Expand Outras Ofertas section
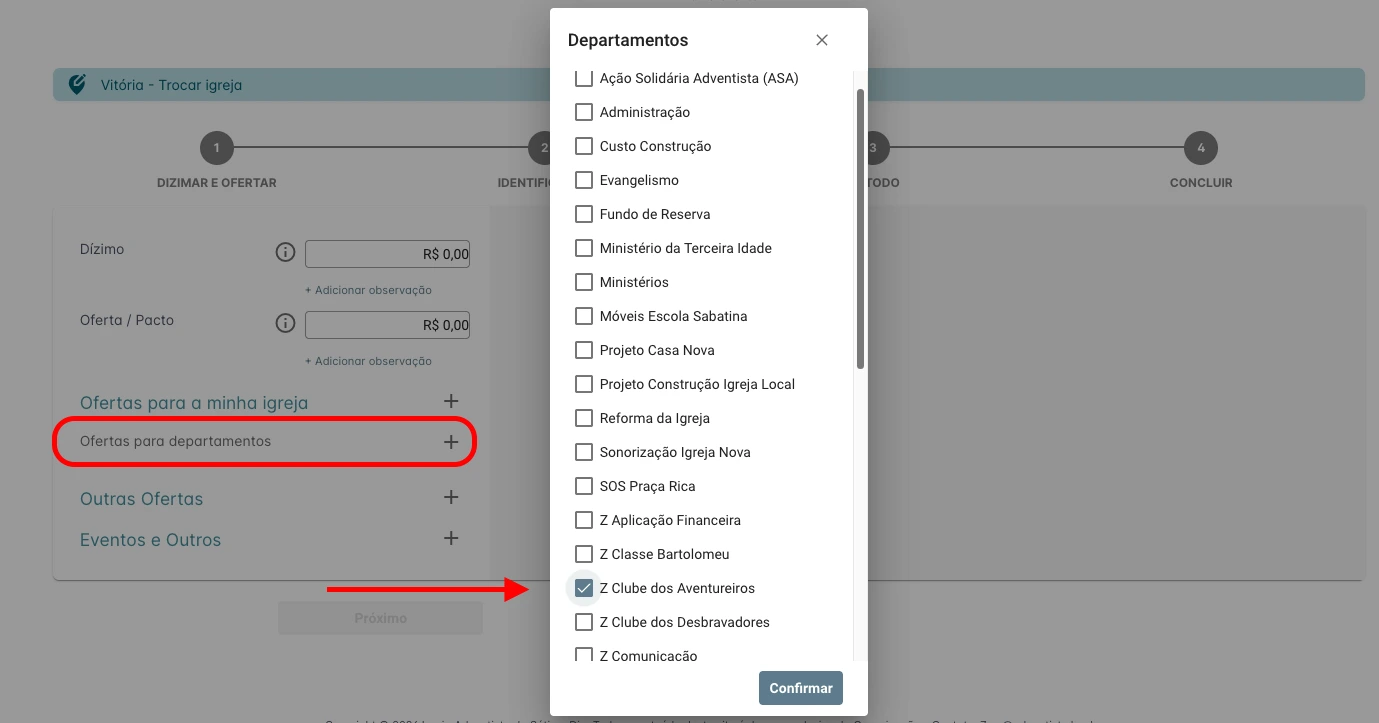The height and width of the screenshot is (723, 1379). tap(451, 497)
